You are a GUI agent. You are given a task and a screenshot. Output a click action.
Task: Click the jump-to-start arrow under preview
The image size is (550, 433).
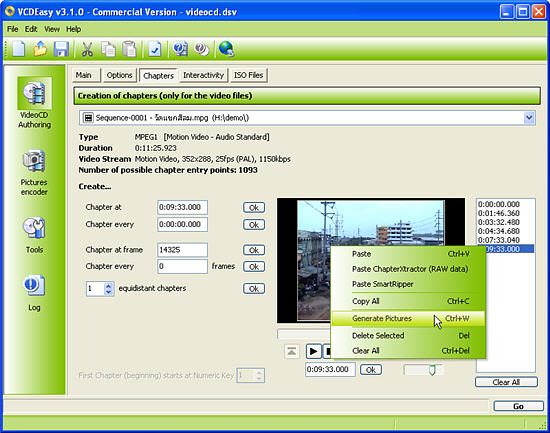(x=291, y=351)
